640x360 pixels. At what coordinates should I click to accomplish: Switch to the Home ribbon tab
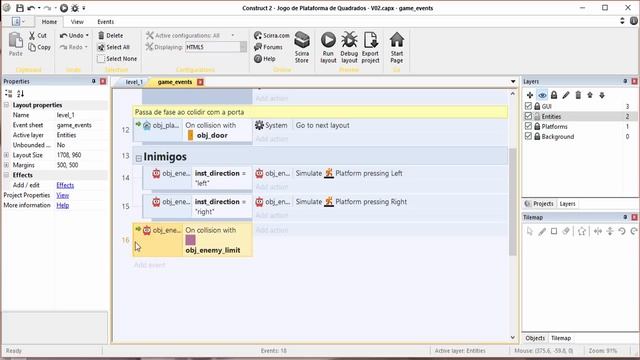[49, 22]
